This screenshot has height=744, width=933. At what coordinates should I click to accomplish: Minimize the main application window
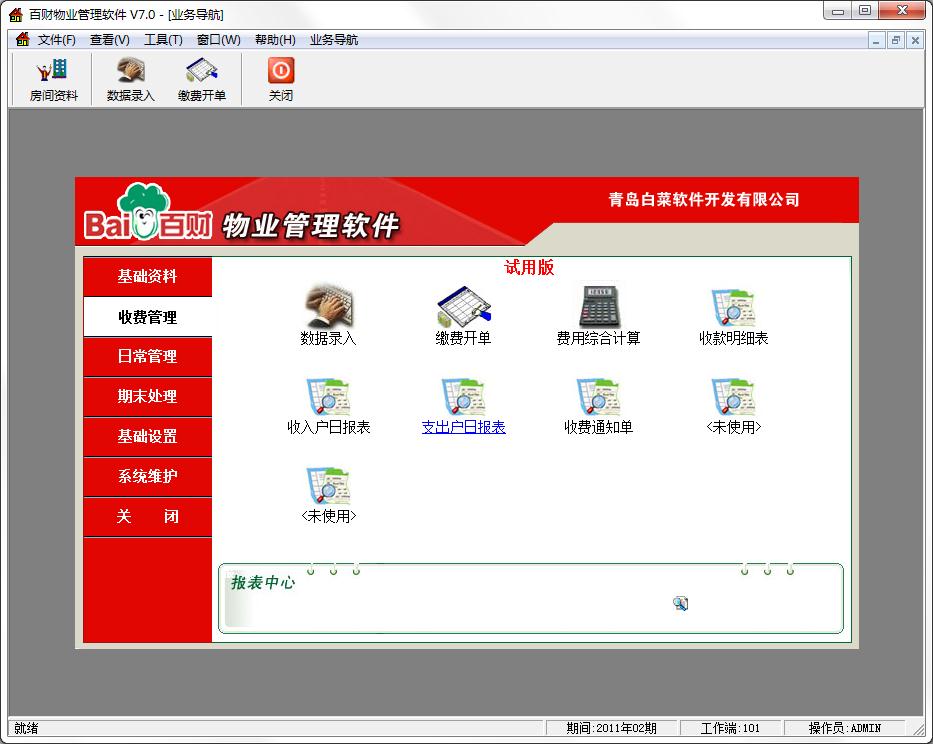pyautogui.click(x=838, y=11)
